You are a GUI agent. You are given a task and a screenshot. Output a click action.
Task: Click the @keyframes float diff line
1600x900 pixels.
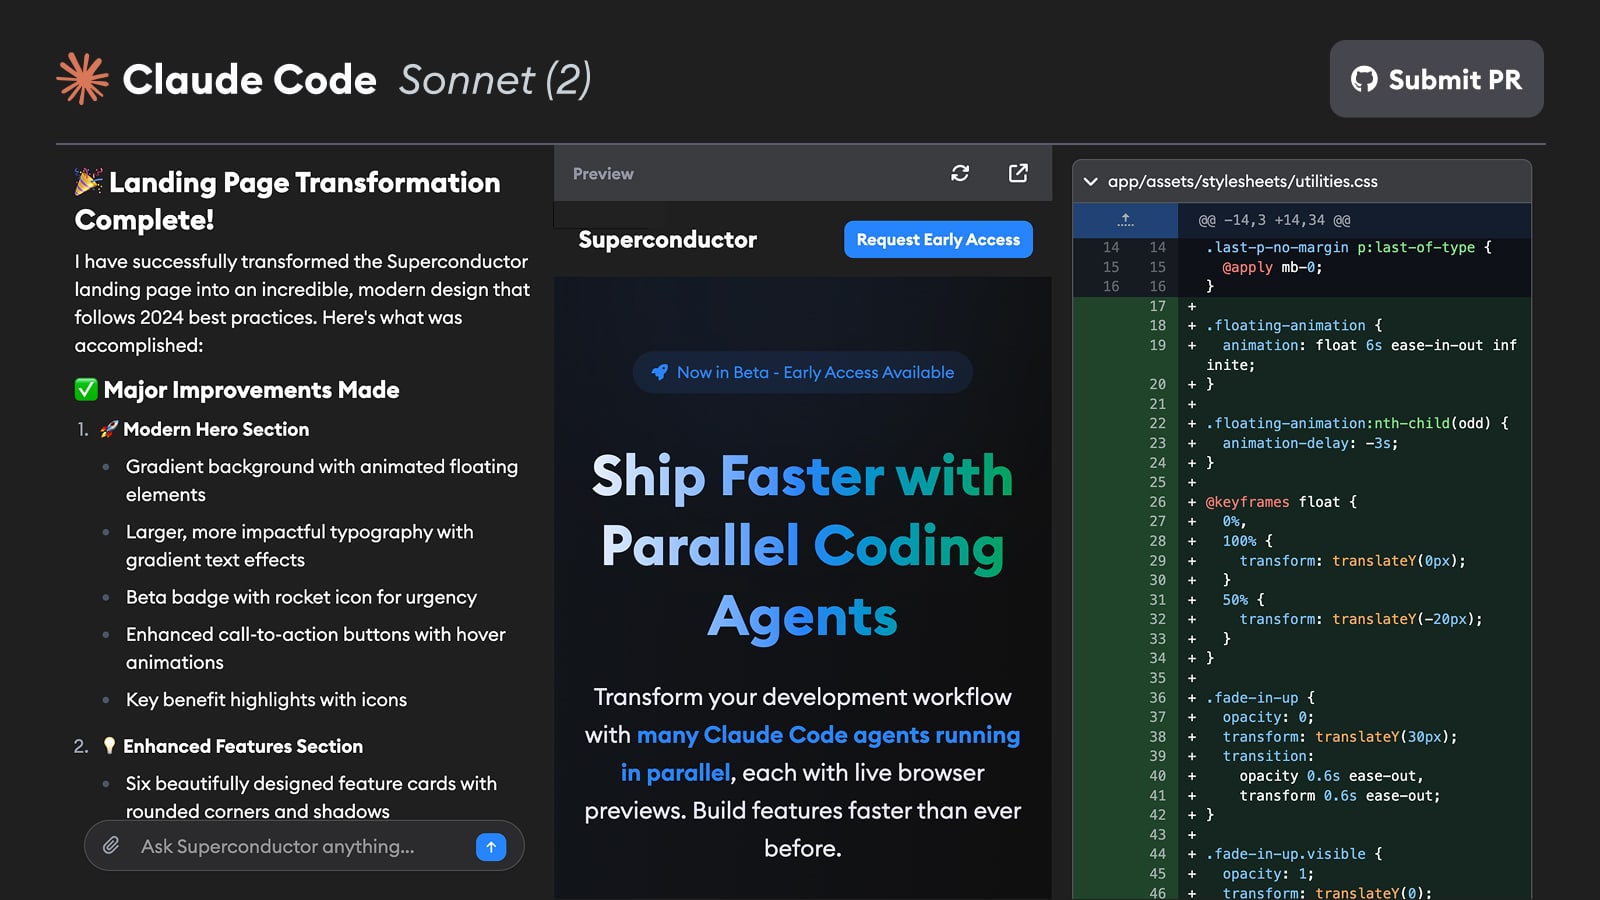pos(1281,502)
